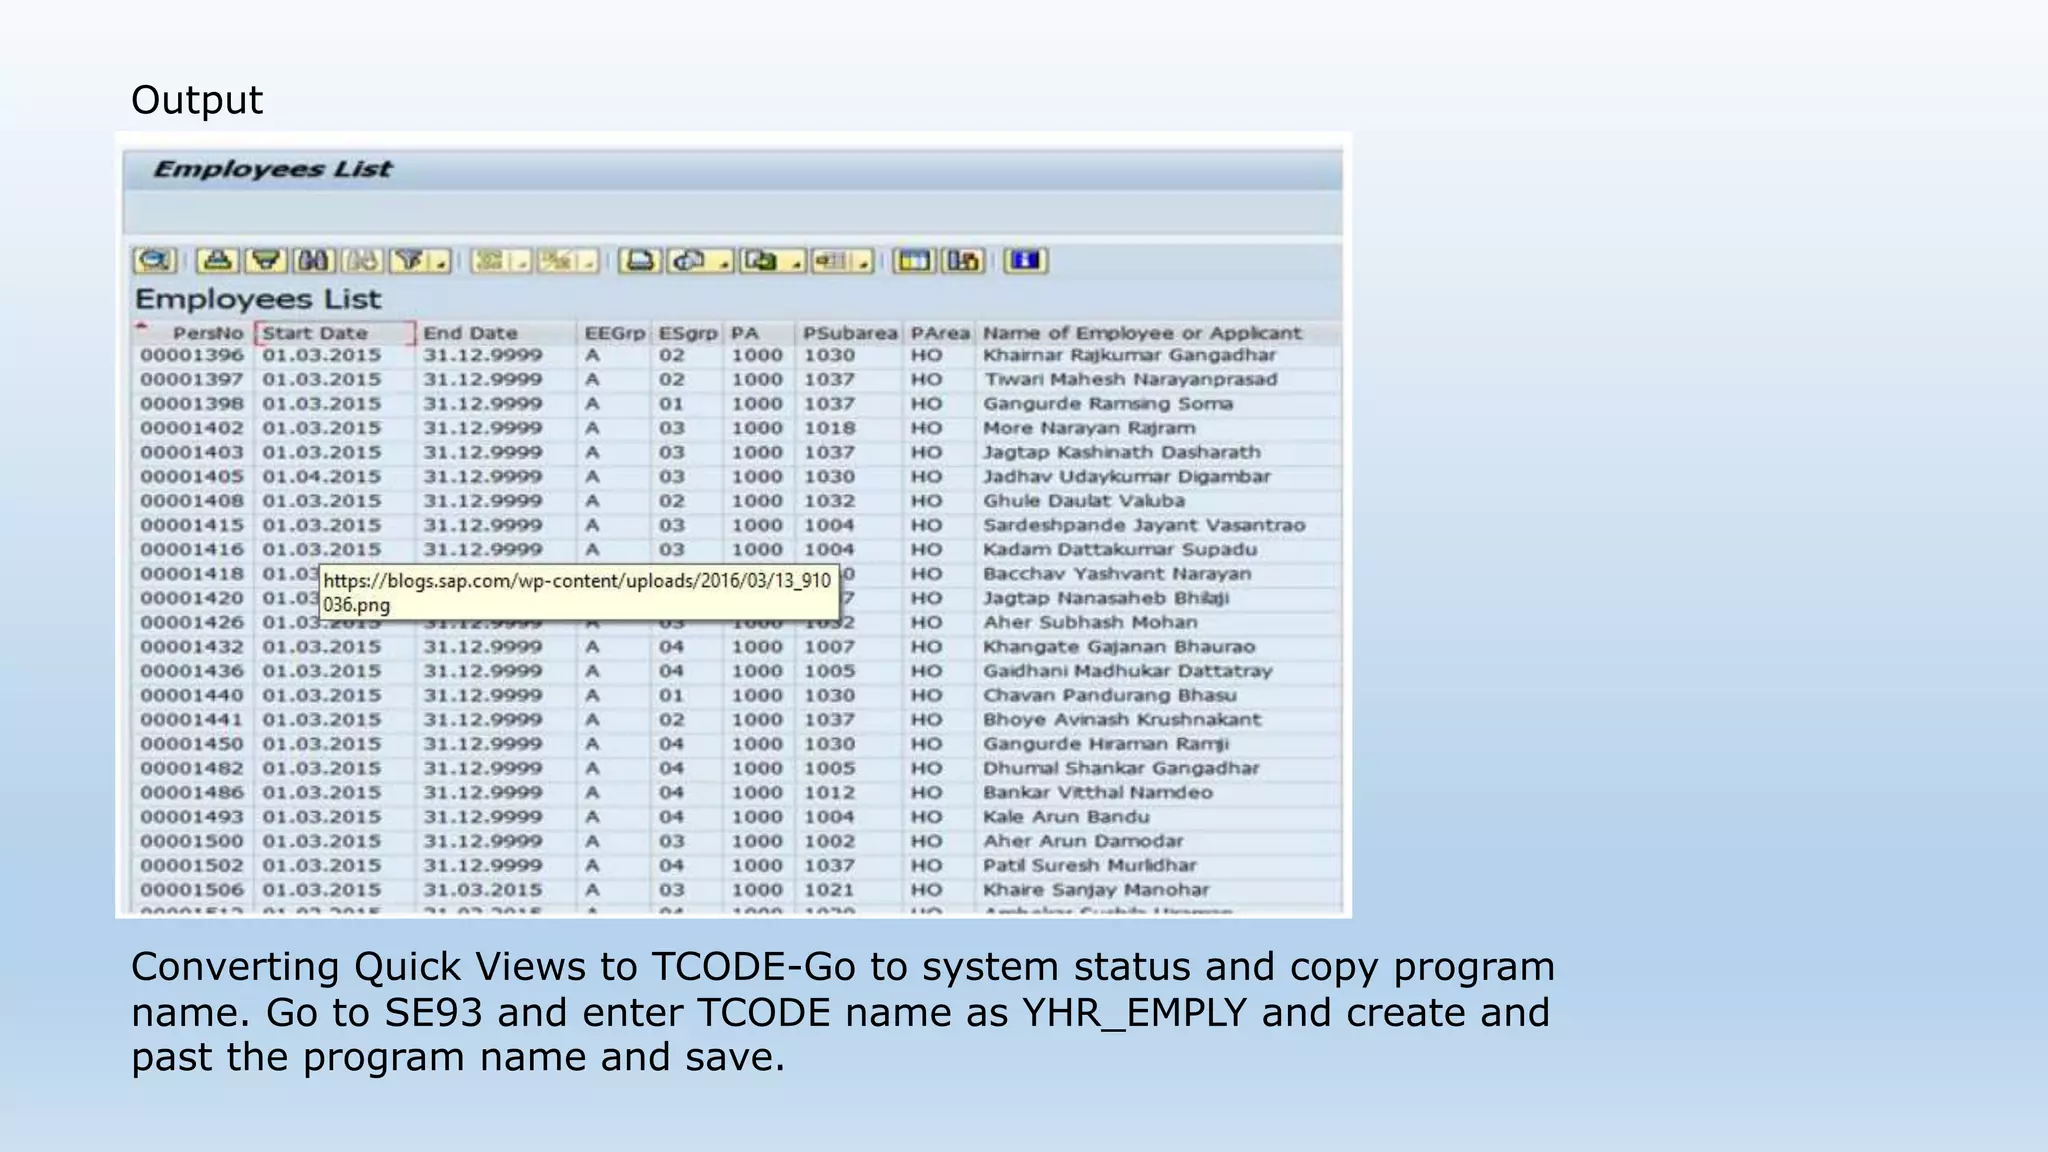
Task: Expand the Views icon dropdown arrow
Action: click(724, 263)
